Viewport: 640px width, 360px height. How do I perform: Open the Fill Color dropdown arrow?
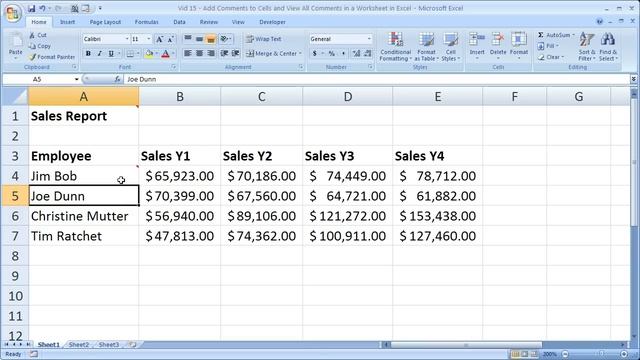156,53
